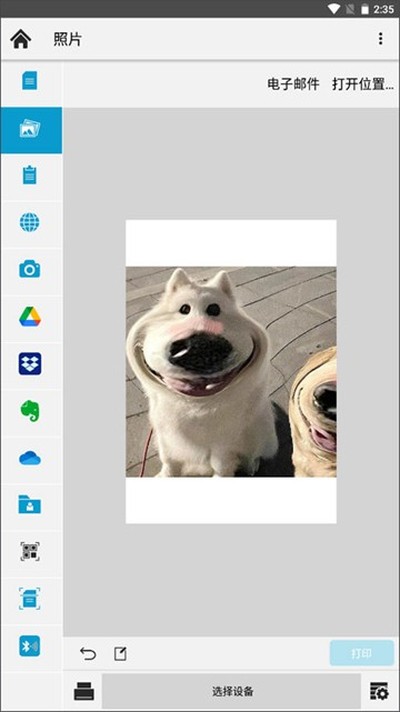
Task: Launch the QR code scanner icon
Action: [x=30, y=552]
